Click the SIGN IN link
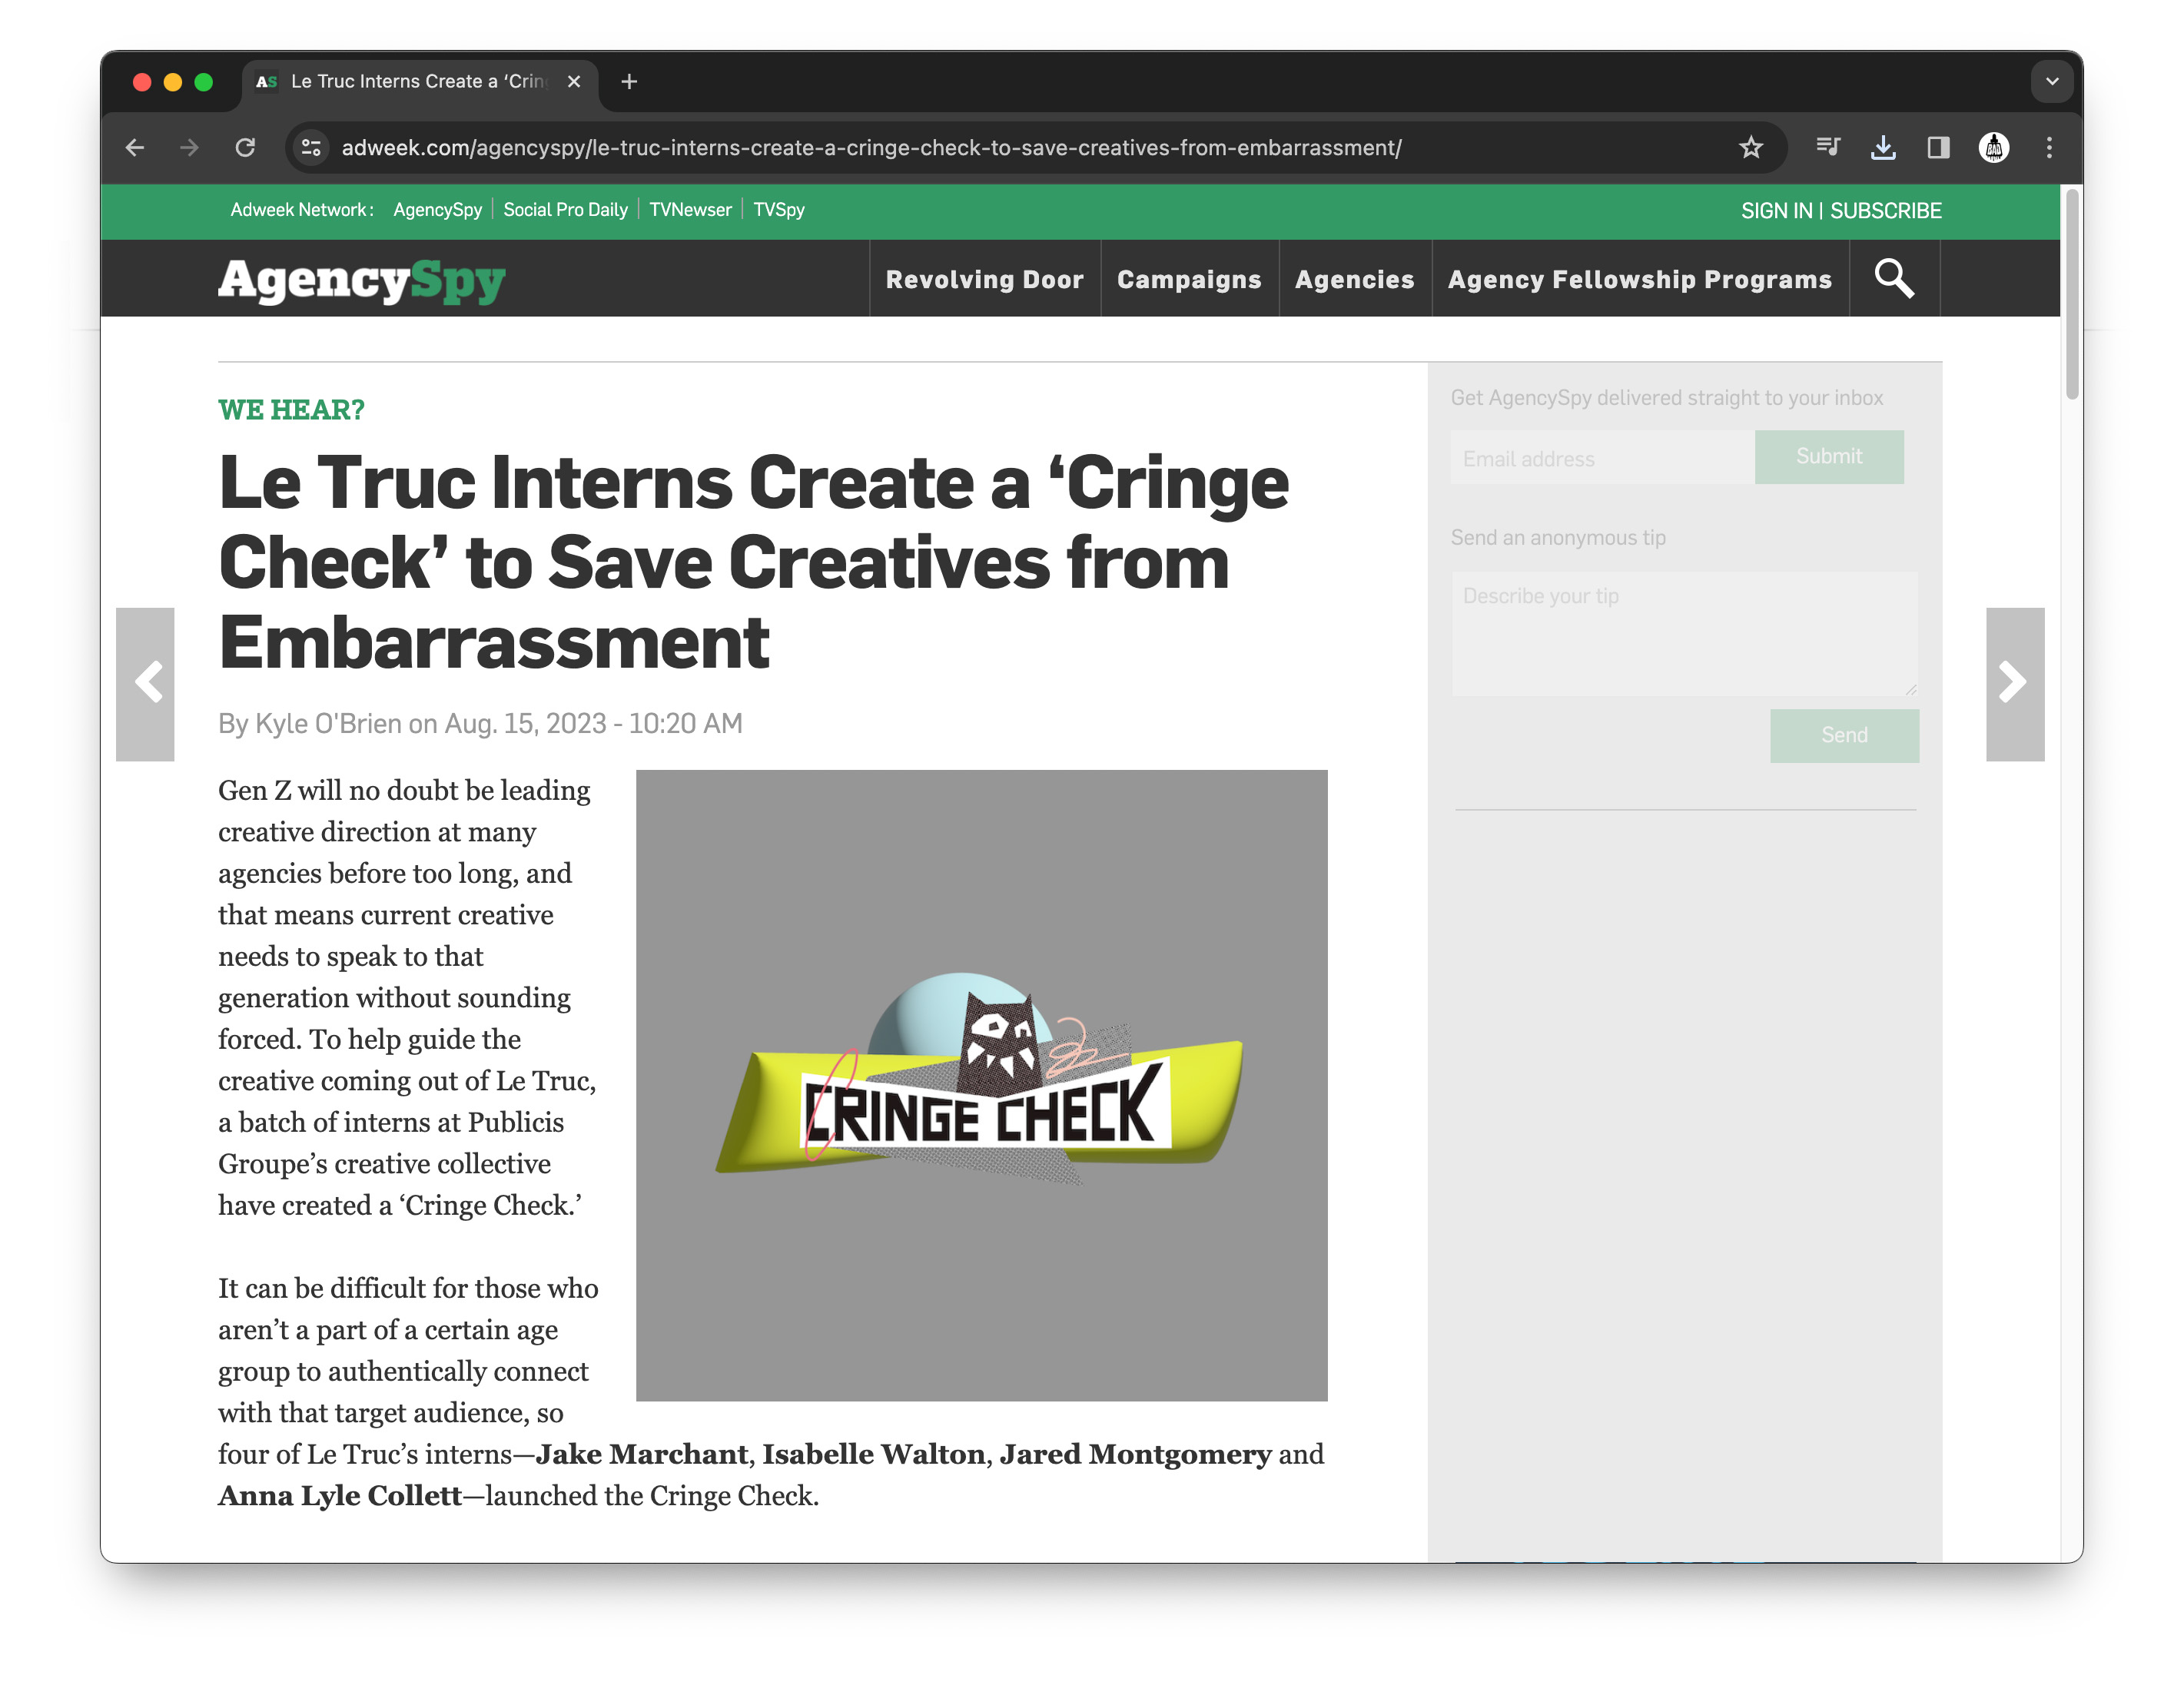 (1776, 211)
